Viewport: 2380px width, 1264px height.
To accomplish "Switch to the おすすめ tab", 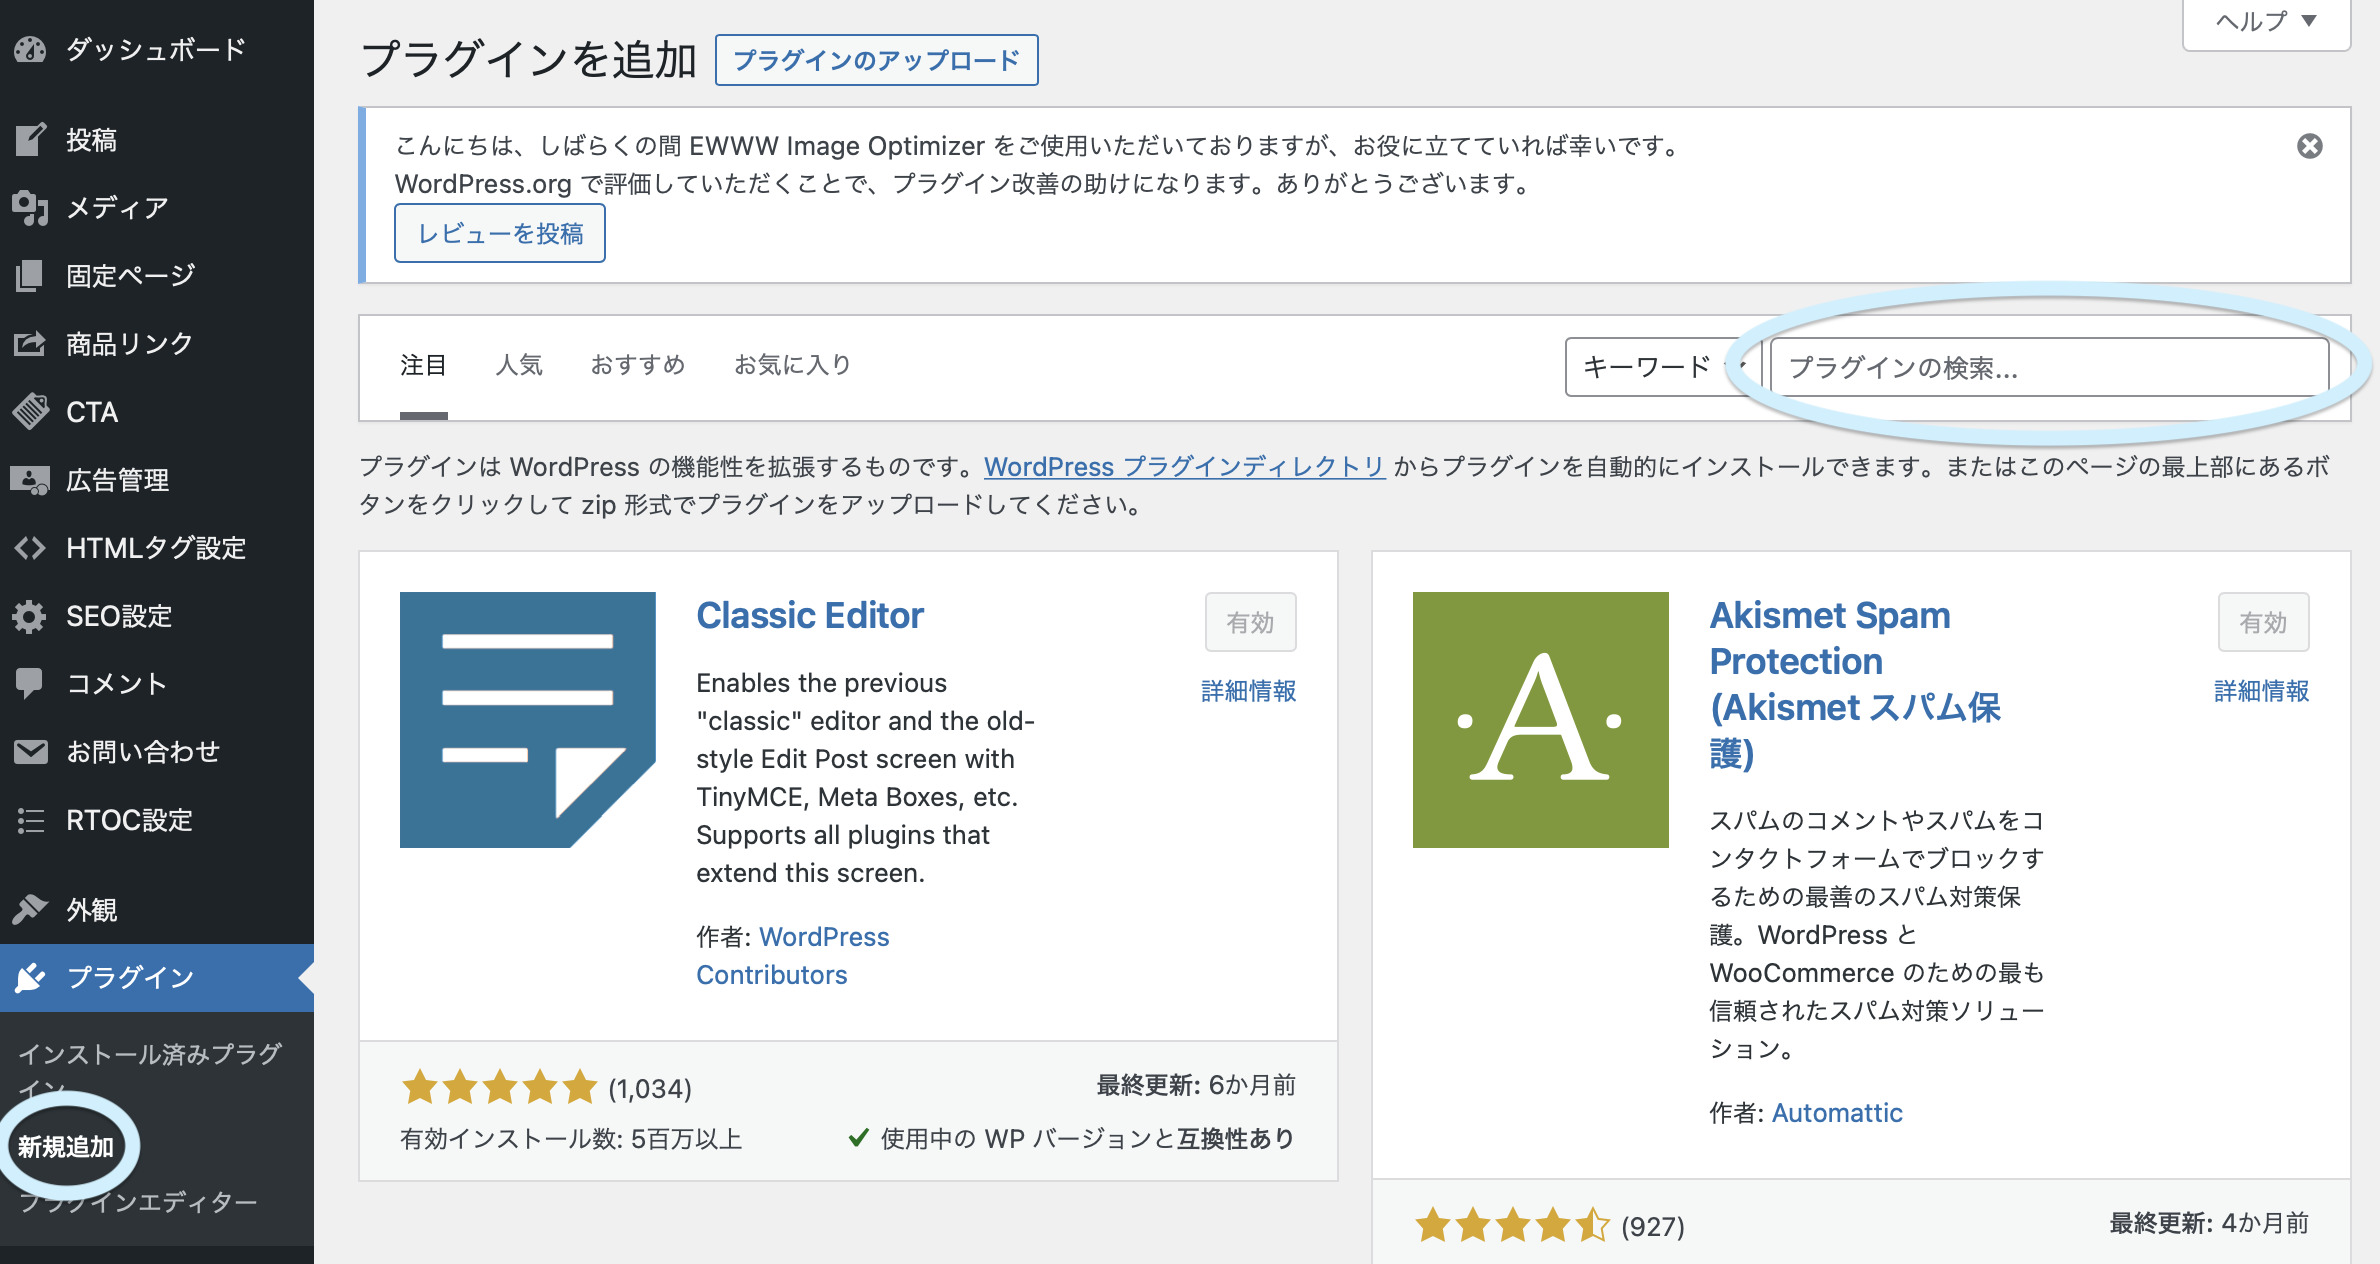I will [x=638, y=365].
